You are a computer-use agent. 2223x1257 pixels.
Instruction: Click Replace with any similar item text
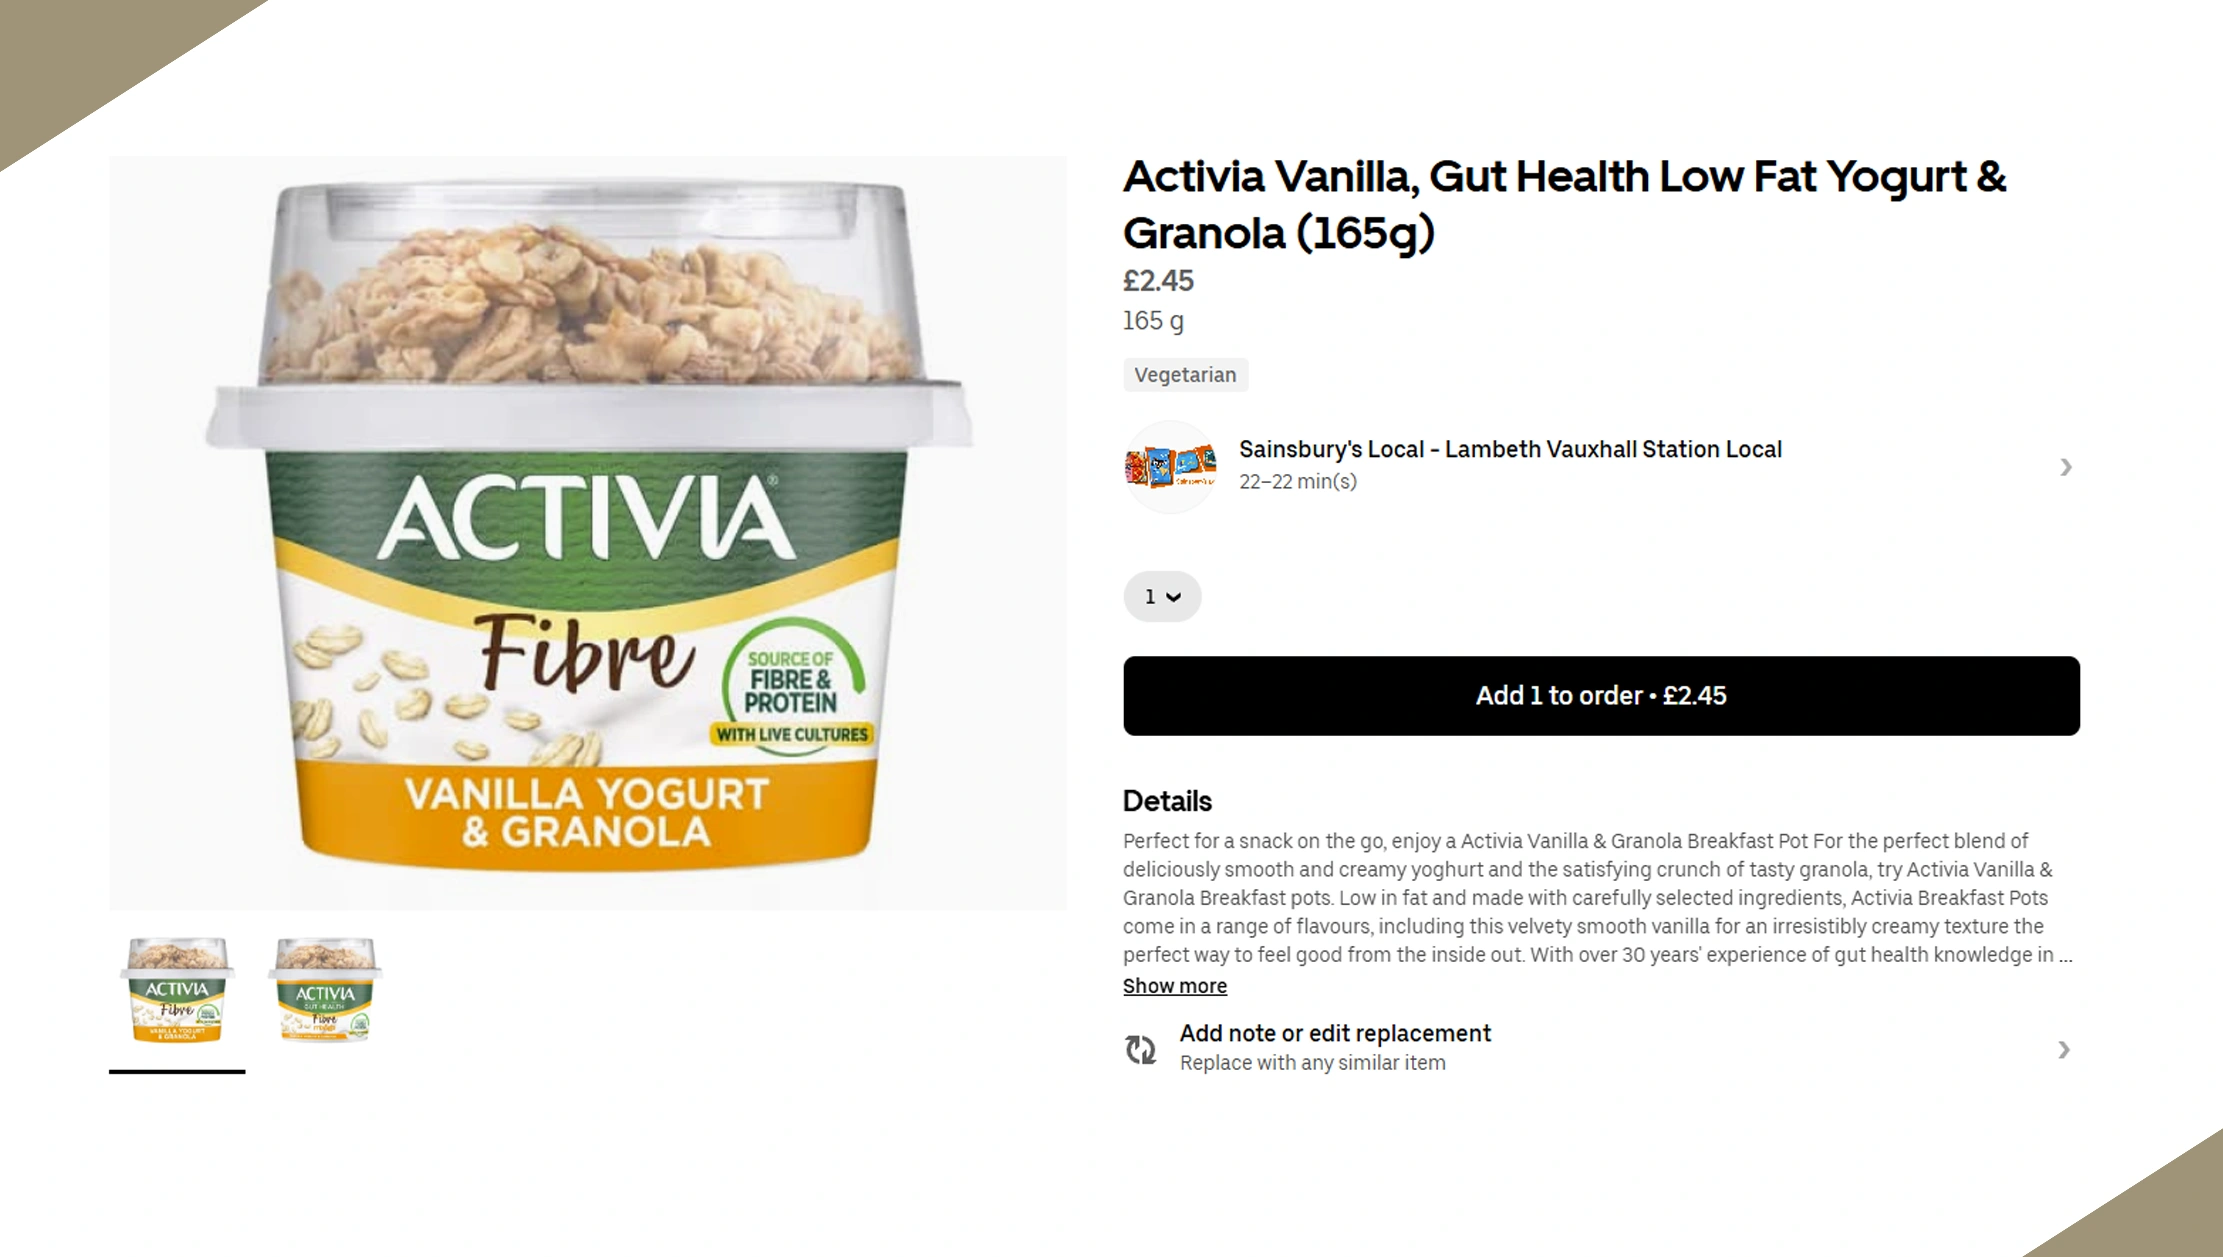click(x=1312, y=1063)
